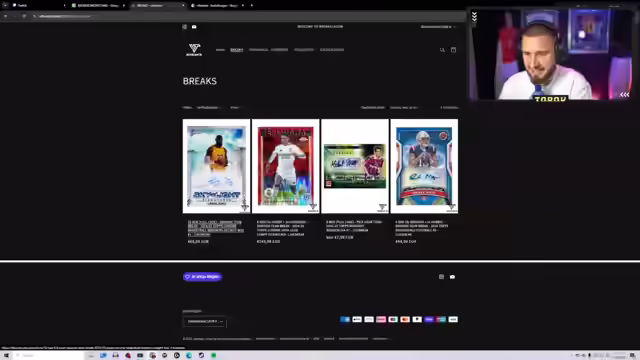Open the basketball player autograph card thumbnail

tap(216, 166)
